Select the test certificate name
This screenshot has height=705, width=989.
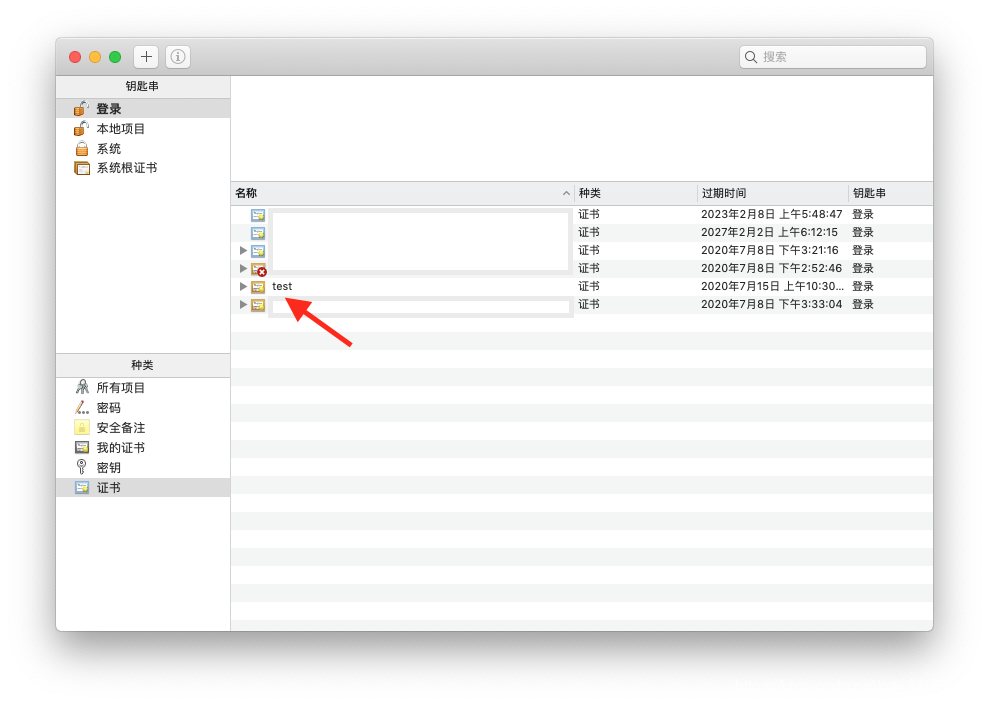(x=282, y=286)
